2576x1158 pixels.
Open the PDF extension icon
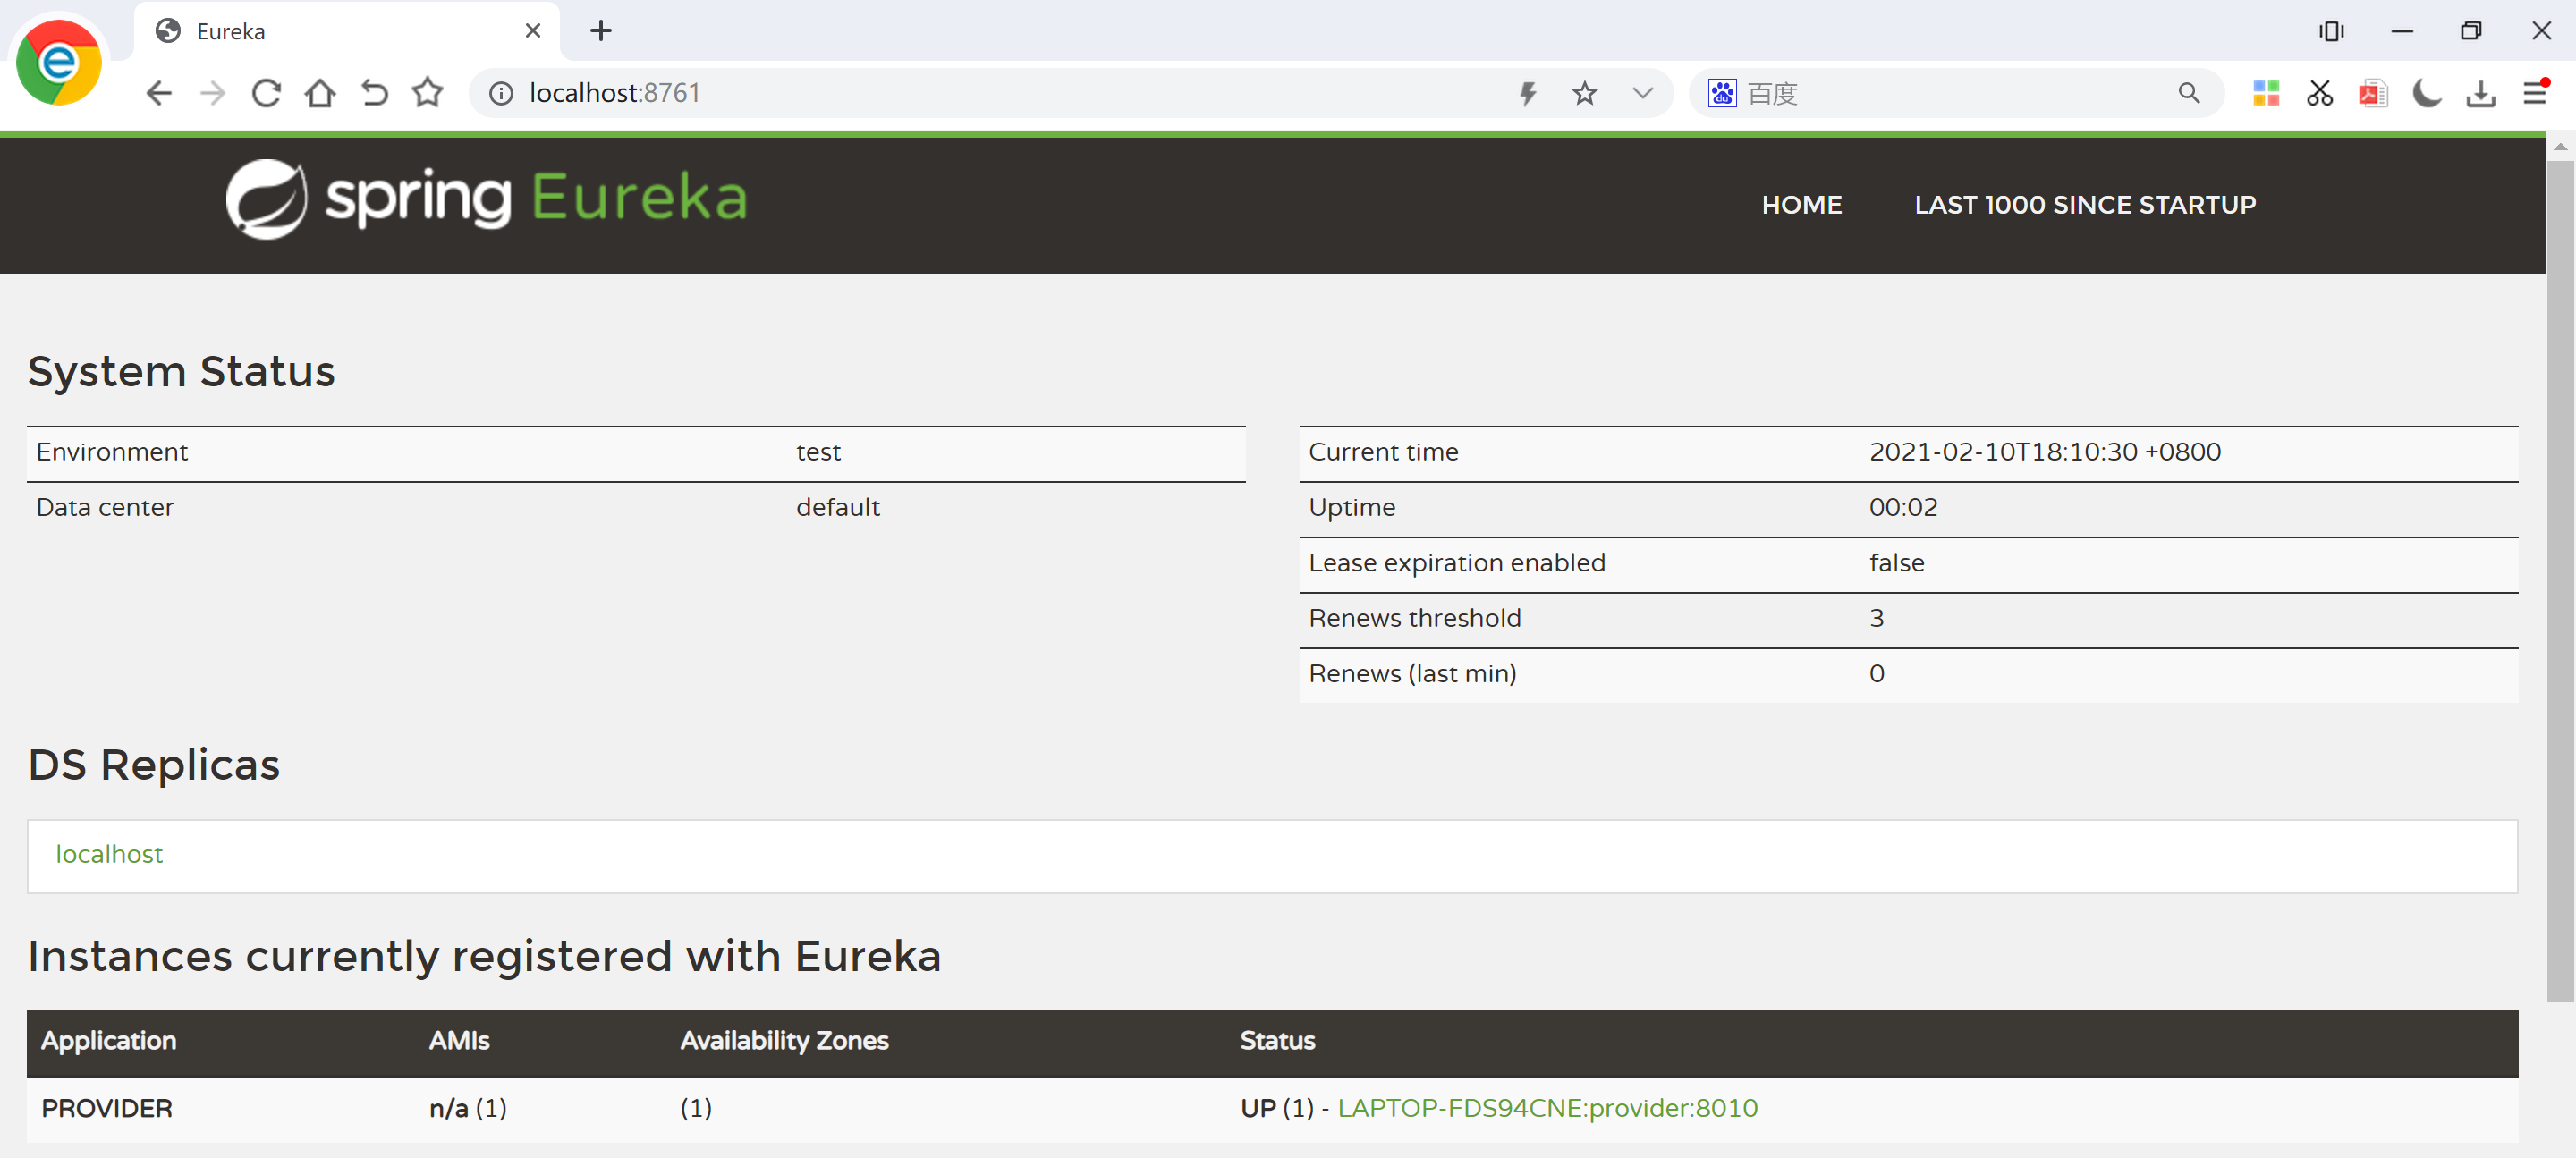[x=2373, y=93]
